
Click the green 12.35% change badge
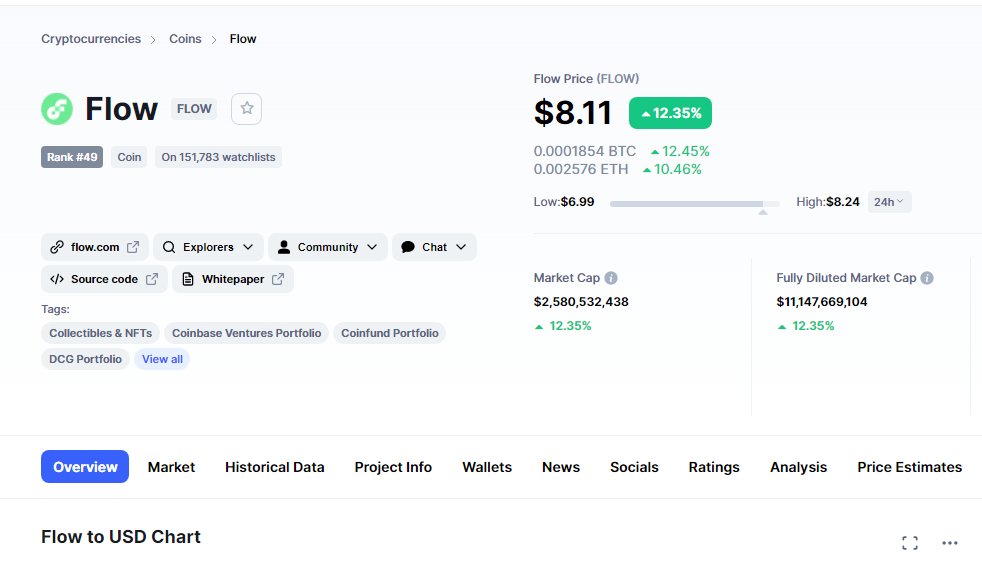pyautogui.click(x=670, y=113)
